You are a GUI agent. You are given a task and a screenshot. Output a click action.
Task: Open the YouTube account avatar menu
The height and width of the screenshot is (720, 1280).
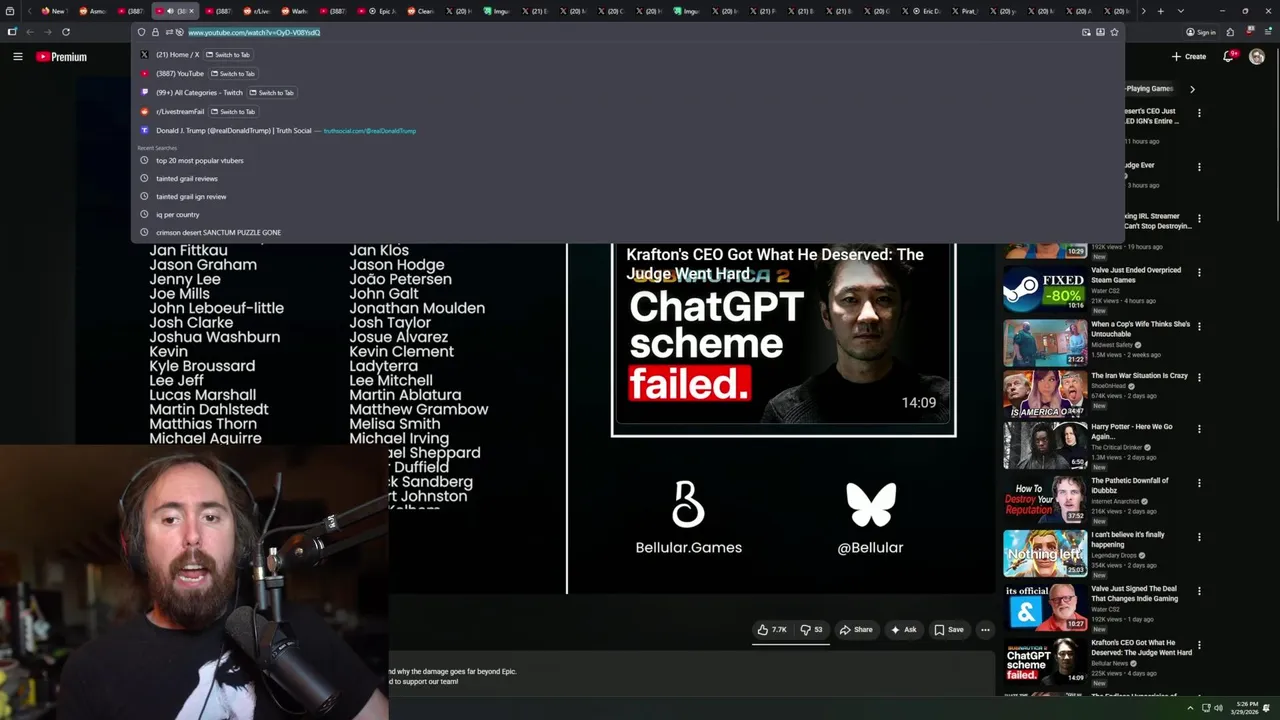pos(1257,57)
